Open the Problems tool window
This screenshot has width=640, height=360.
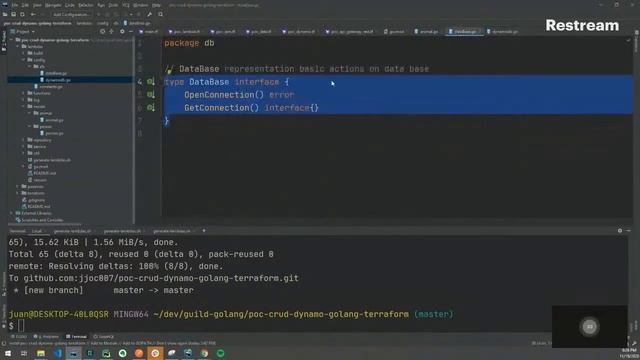46,337
